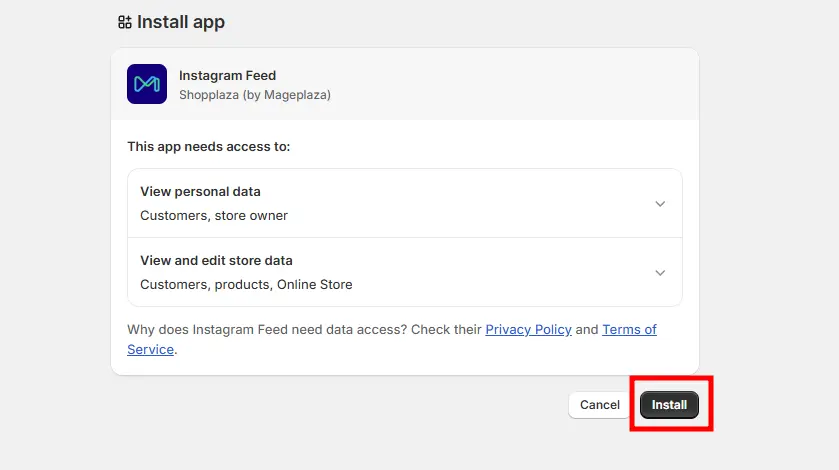Click the Install app heading
This screenshot has width=839, height=470.
click(x=181, y=22)
